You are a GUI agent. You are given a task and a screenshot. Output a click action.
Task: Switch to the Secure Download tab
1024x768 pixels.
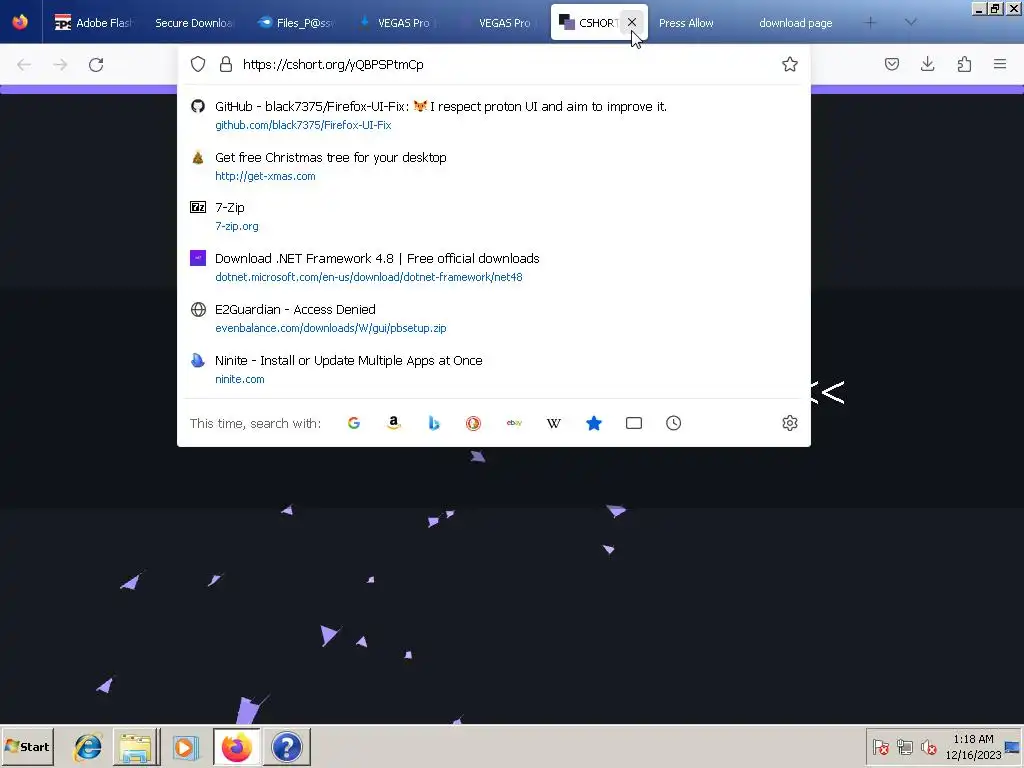click(196, 22)
